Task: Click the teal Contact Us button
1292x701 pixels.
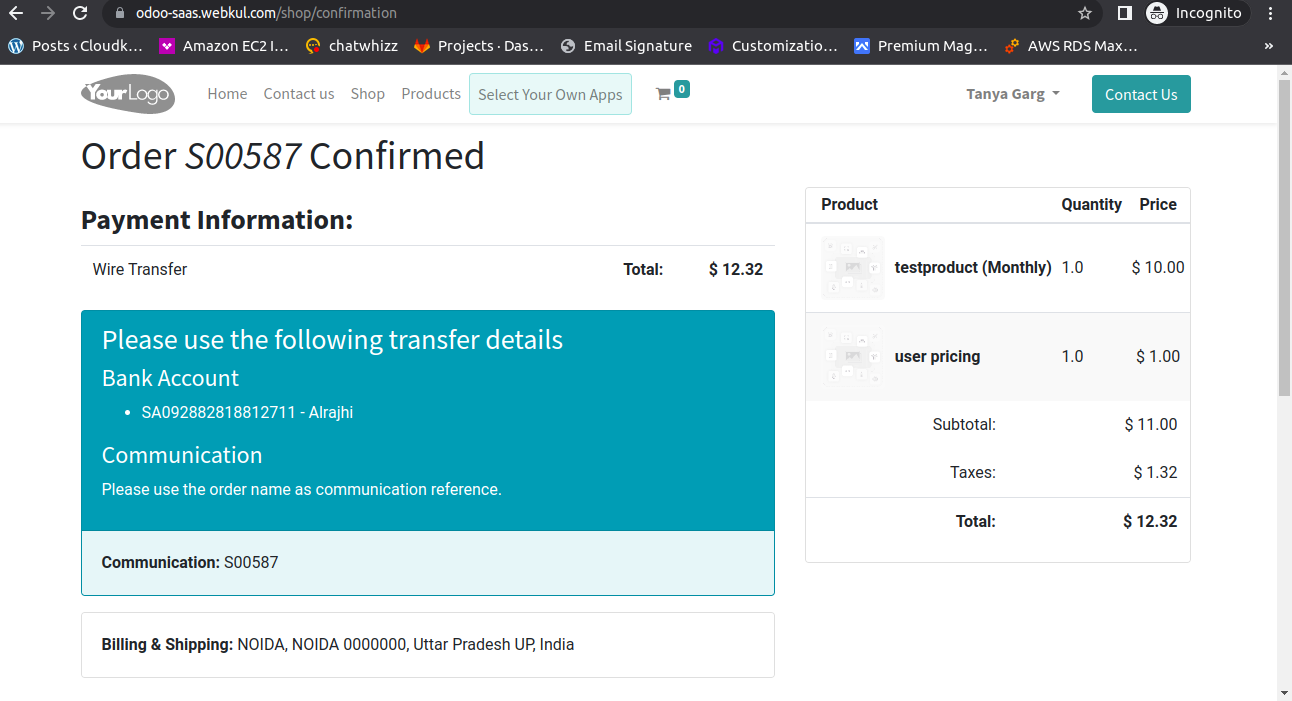Action: pos(1141,94)
